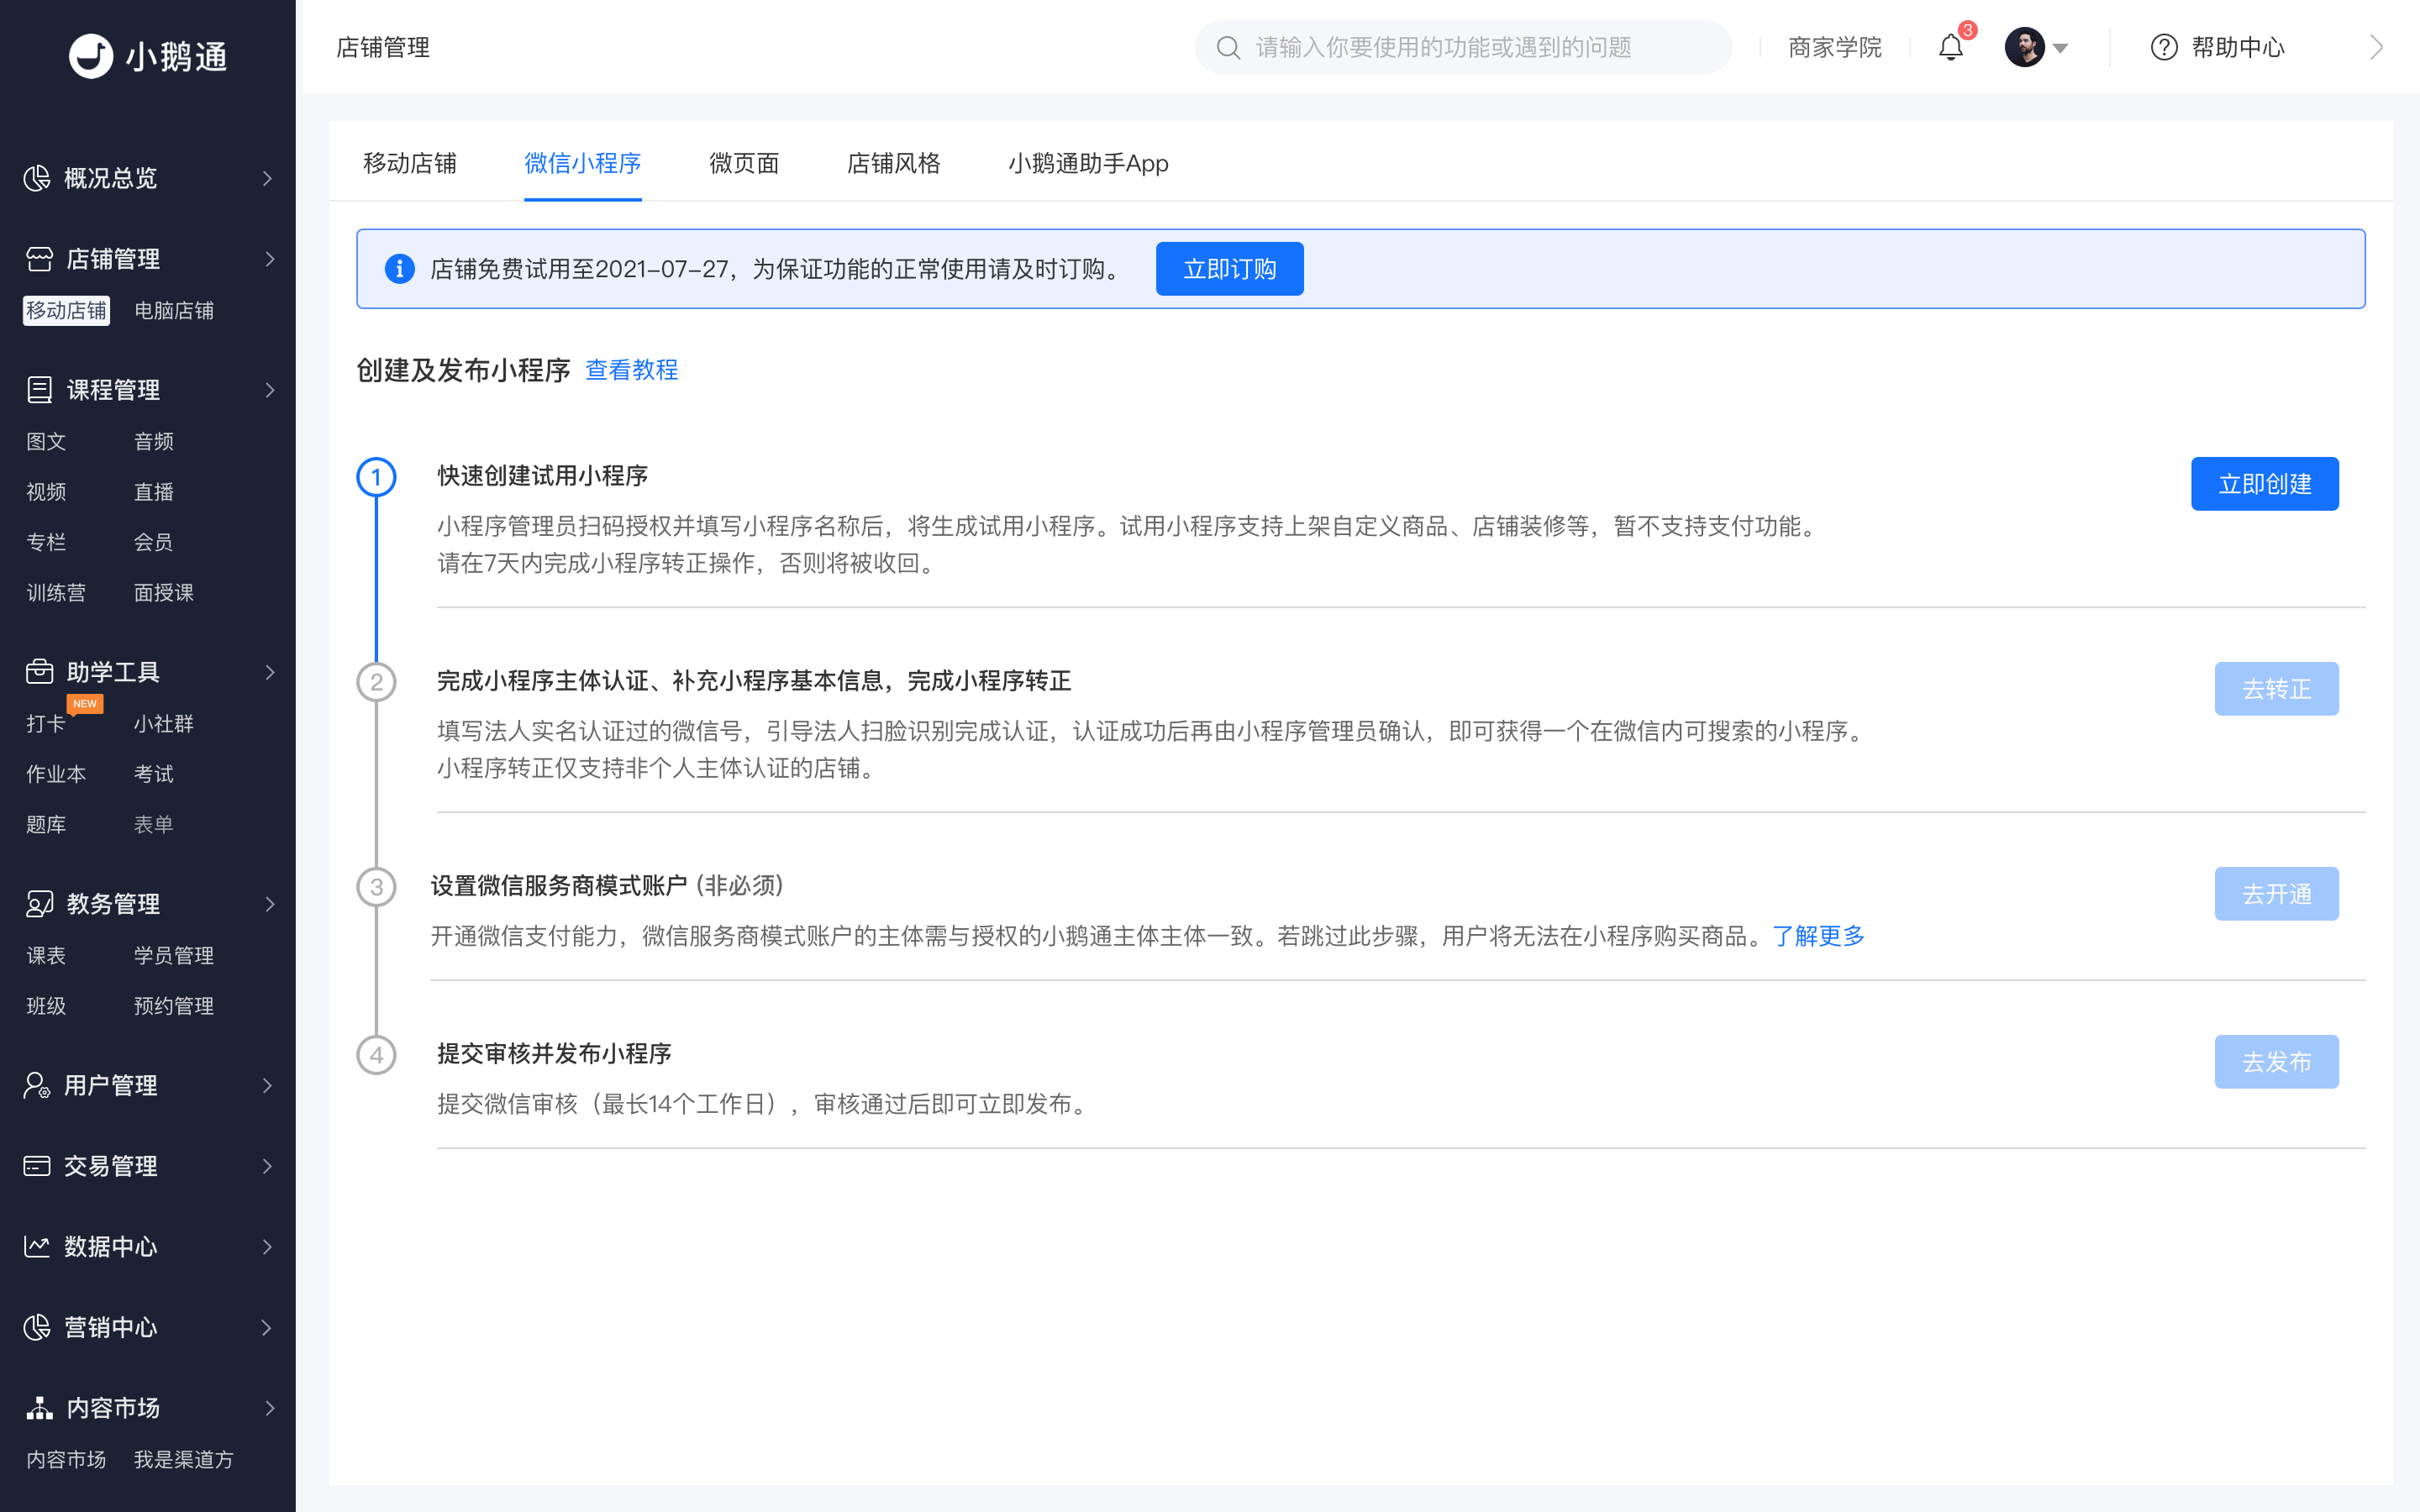Click the 帮助中心 question mark icon
Screen dimensions: 2420x1512
pyautogui.click(x=2163, y=47)
